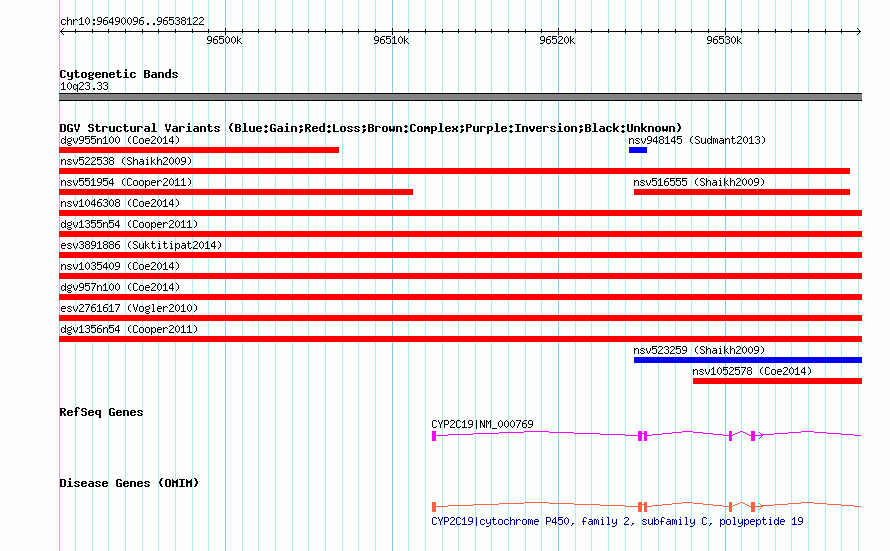This screenshot has width=890, height=551.
Task: Click the red bar under nsv1052578
Action: point(778,381)
